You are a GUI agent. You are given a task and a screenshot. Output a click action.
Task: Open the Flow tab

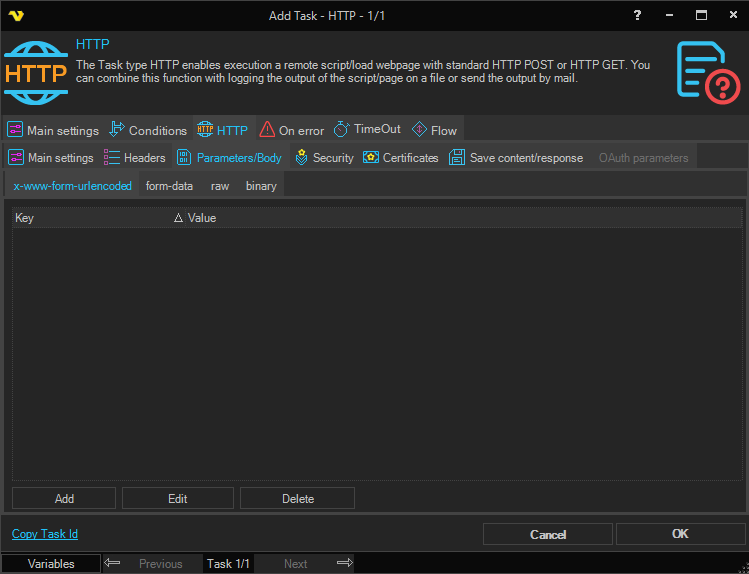[435, 130]
